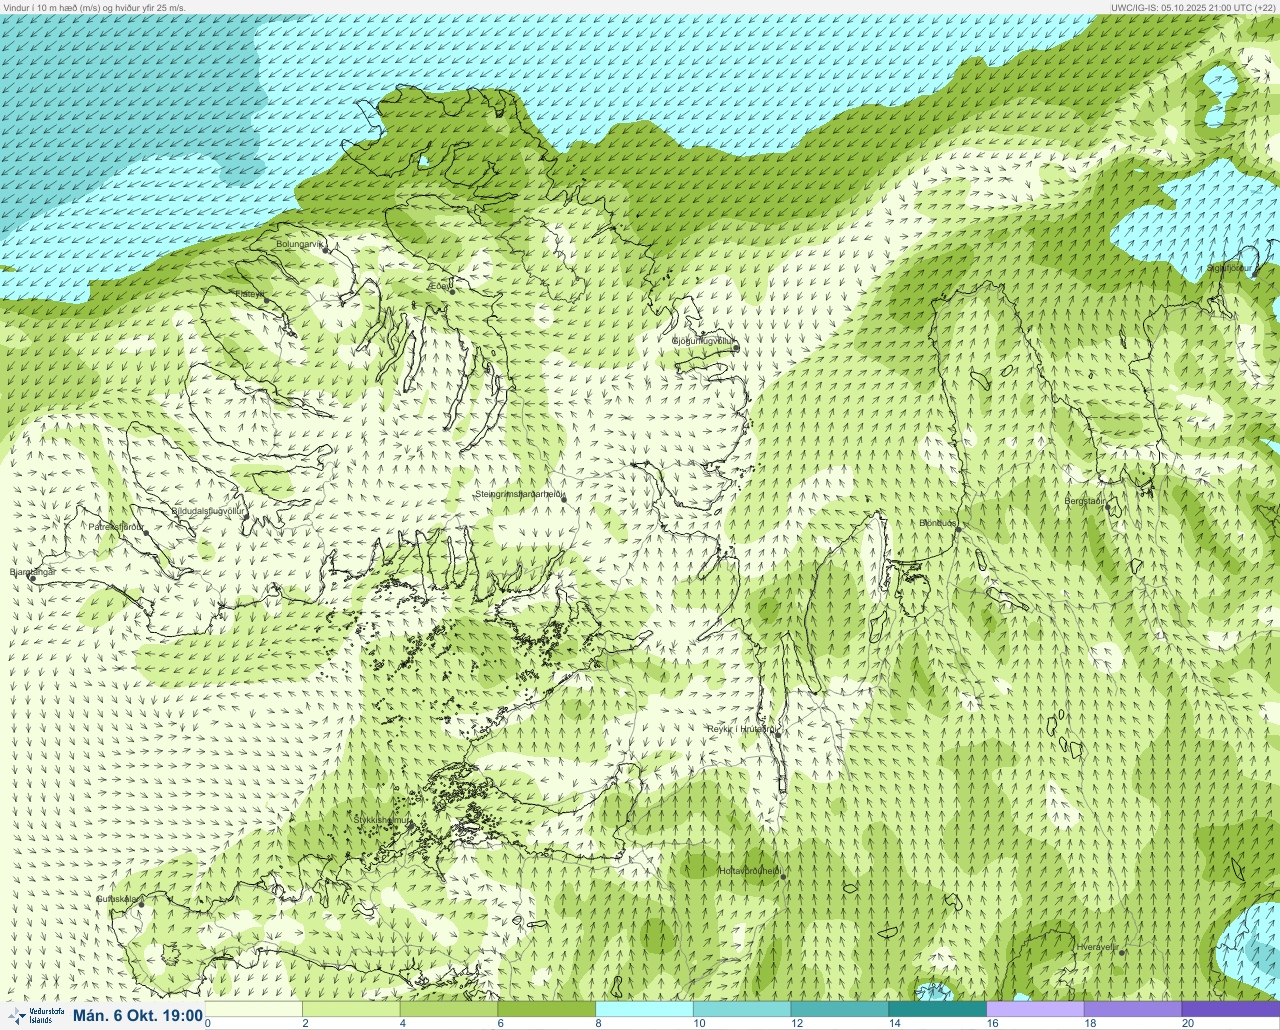The image size is (1280, 1030).
Task: Click the 20+ m/s dark violet legend swatch
Action: [x=1231, y=1009]
